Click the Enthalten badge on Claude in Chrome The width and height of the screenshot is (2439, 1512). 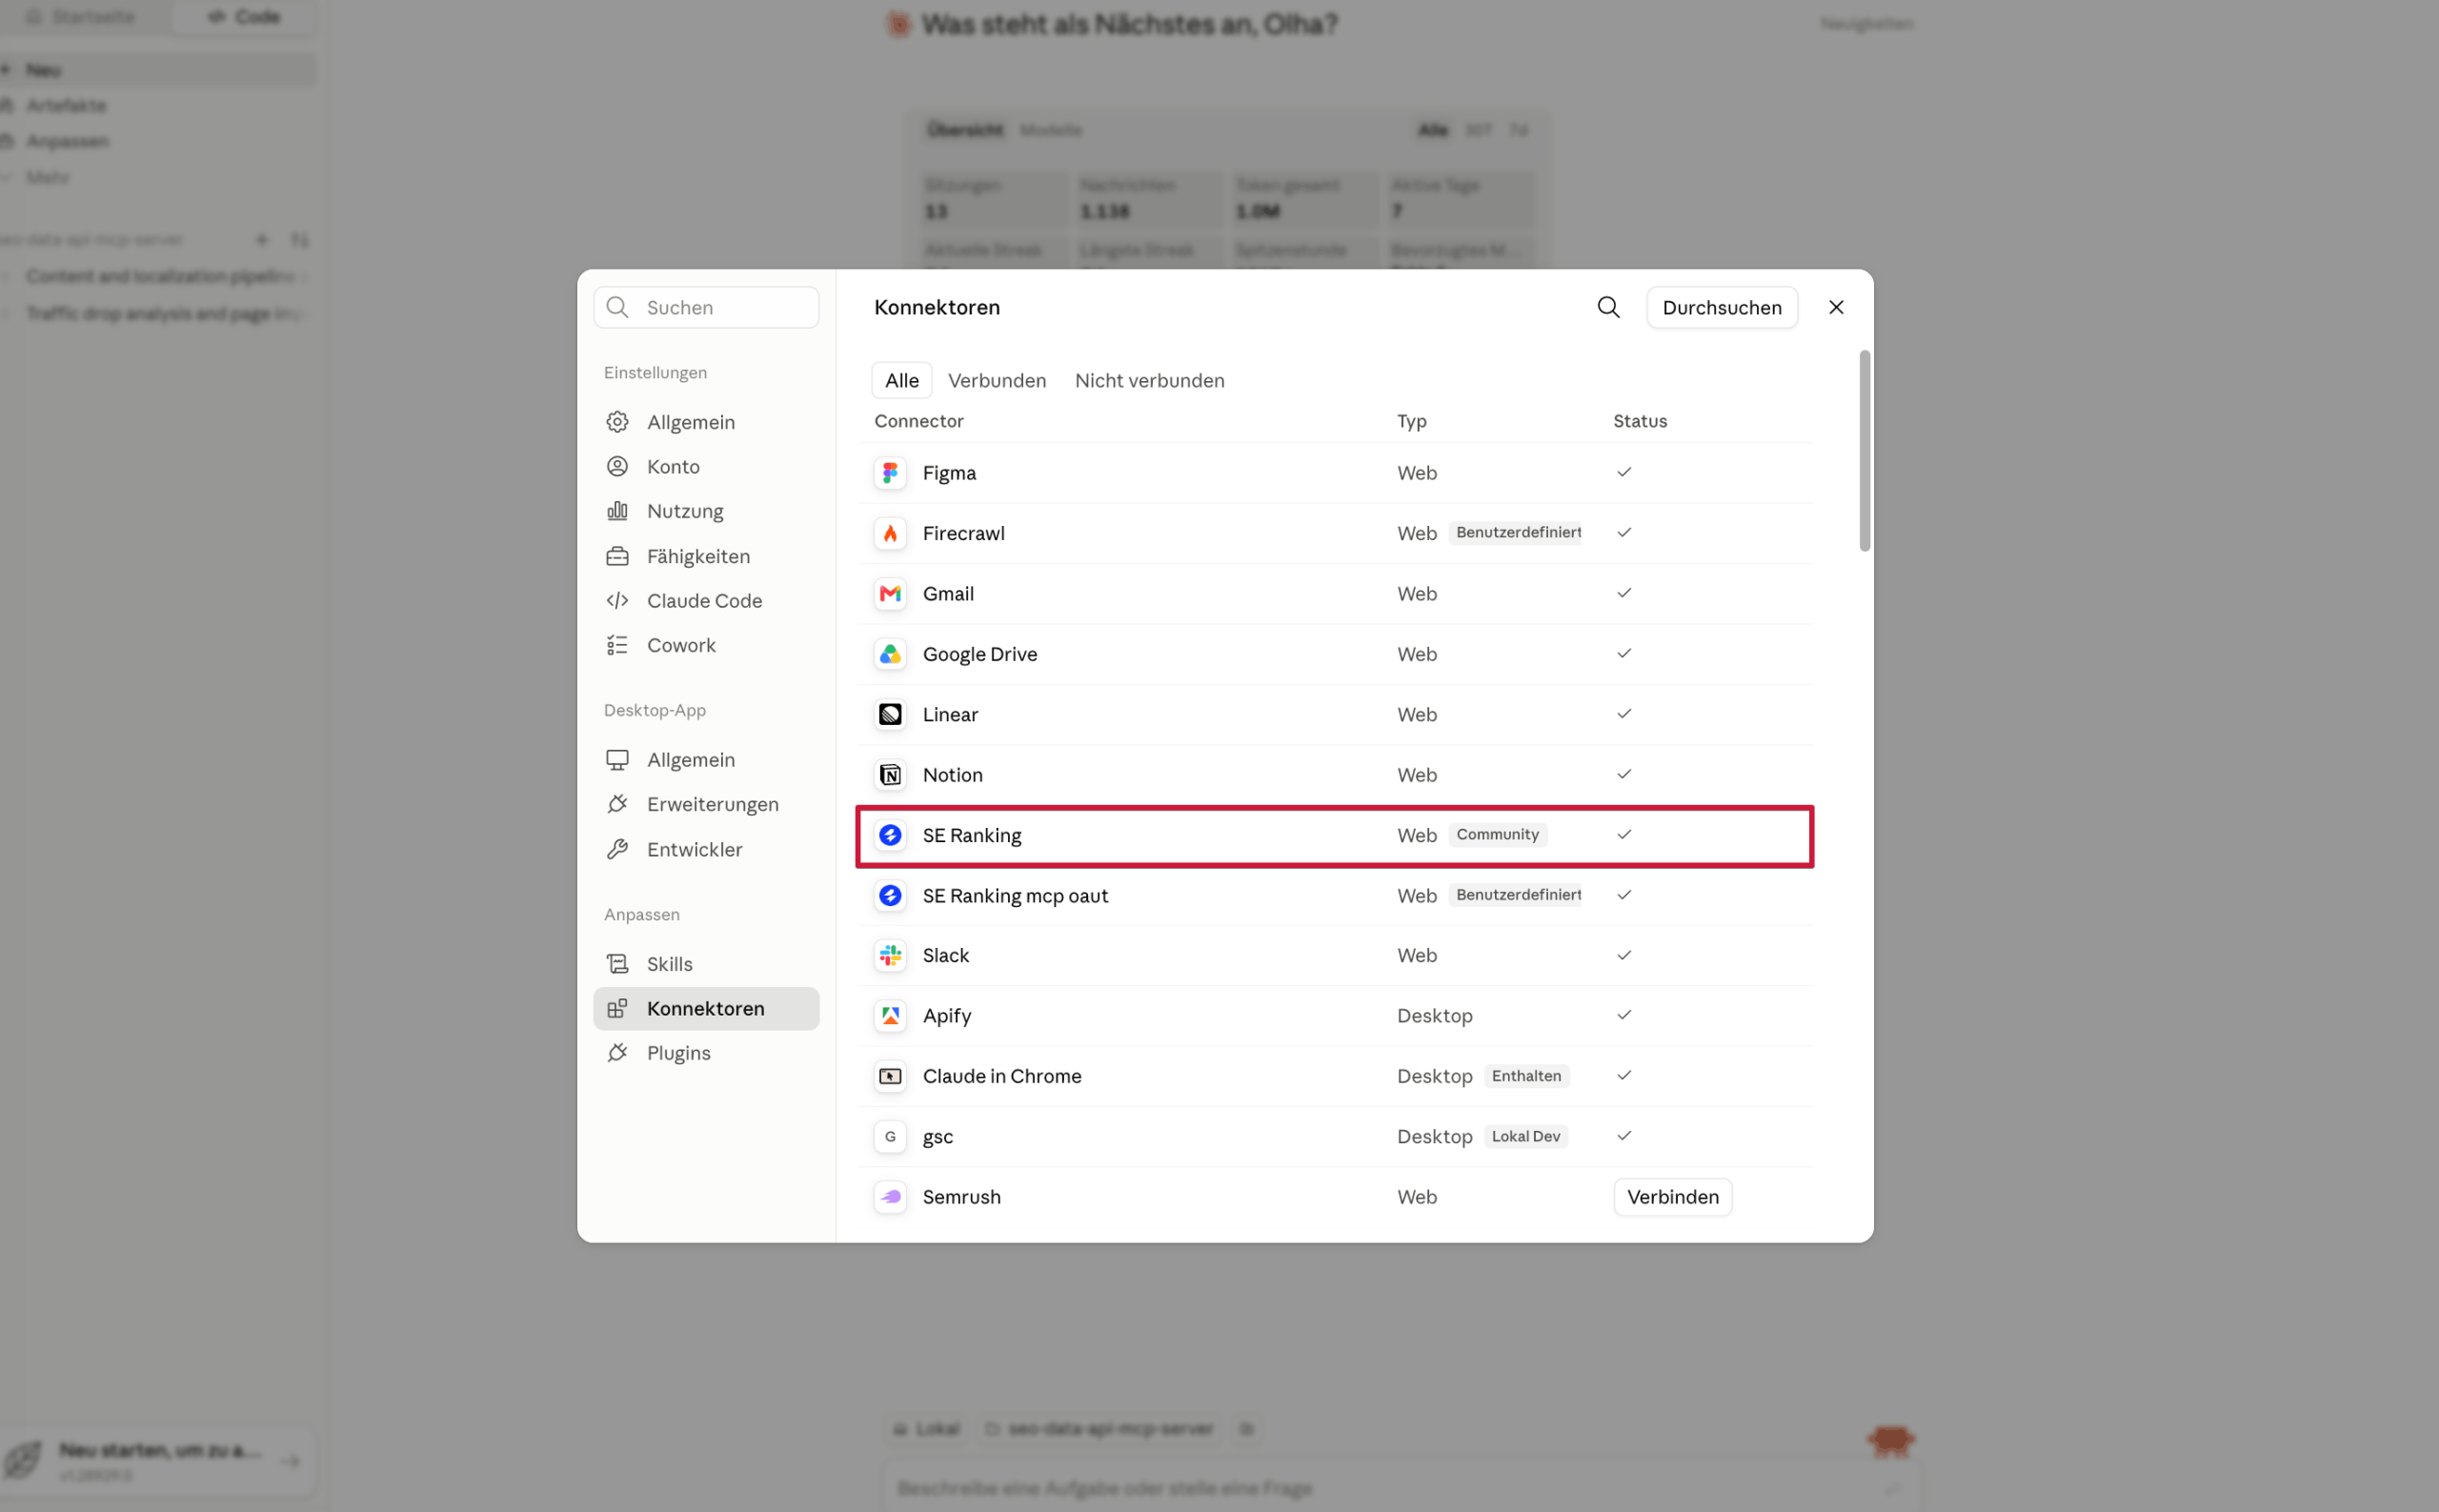pos(1526,1076)
